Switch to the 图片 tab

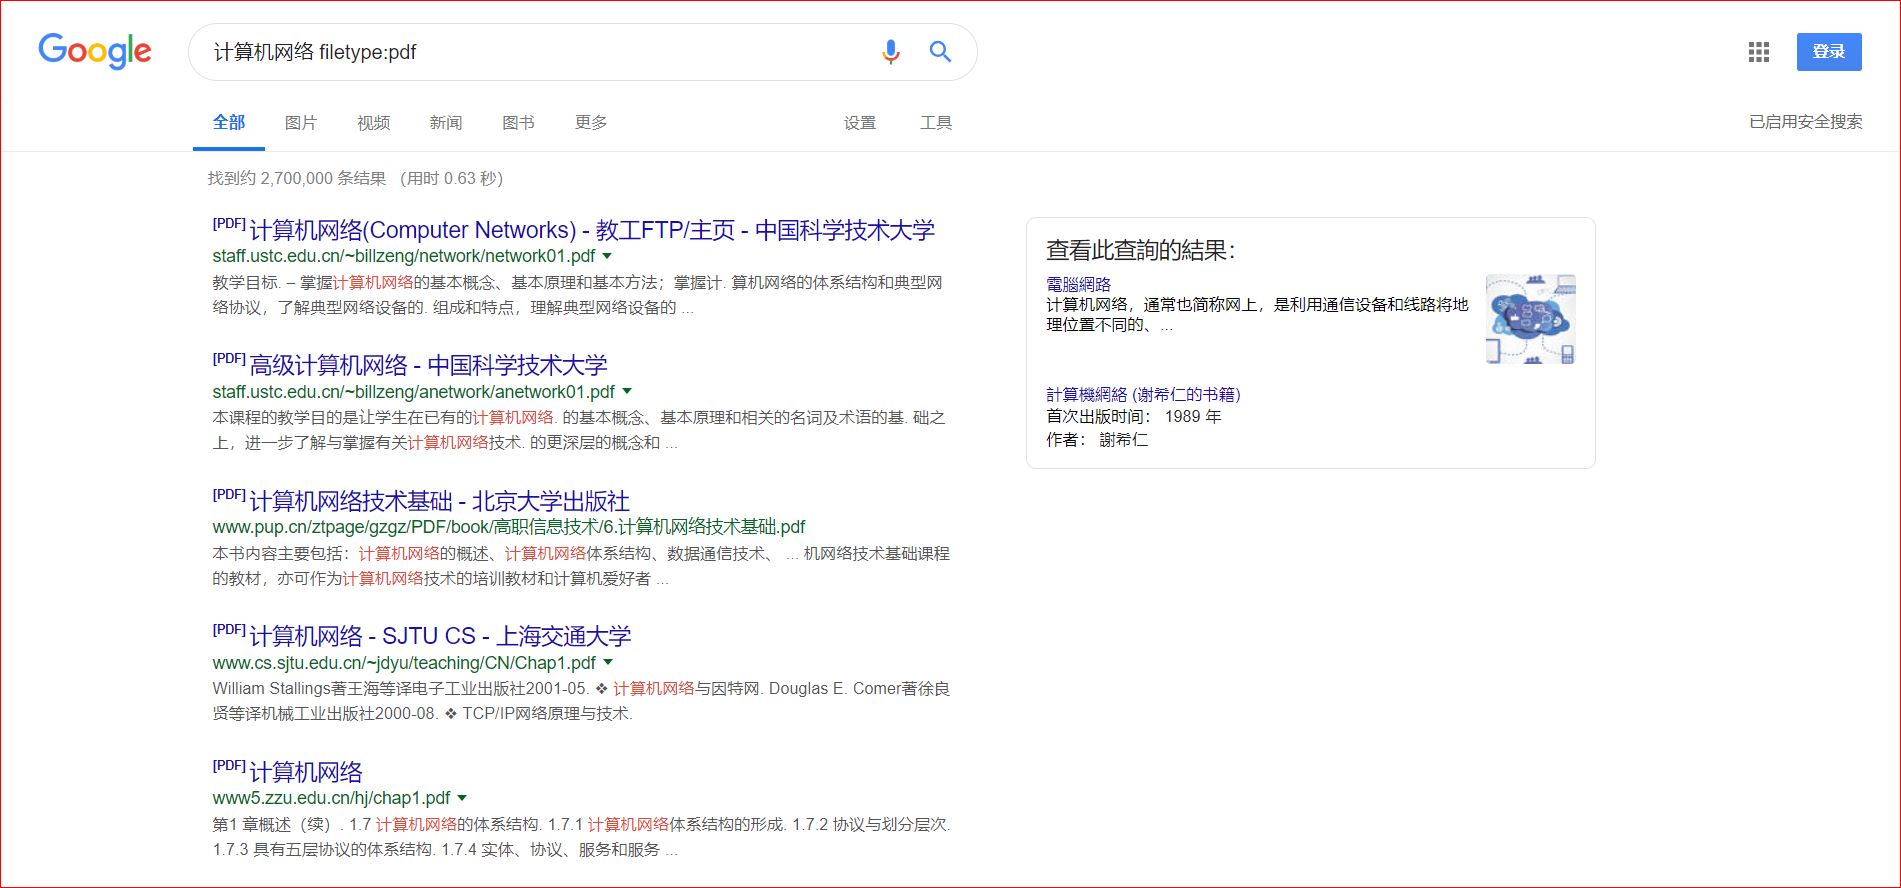point(301,123)
